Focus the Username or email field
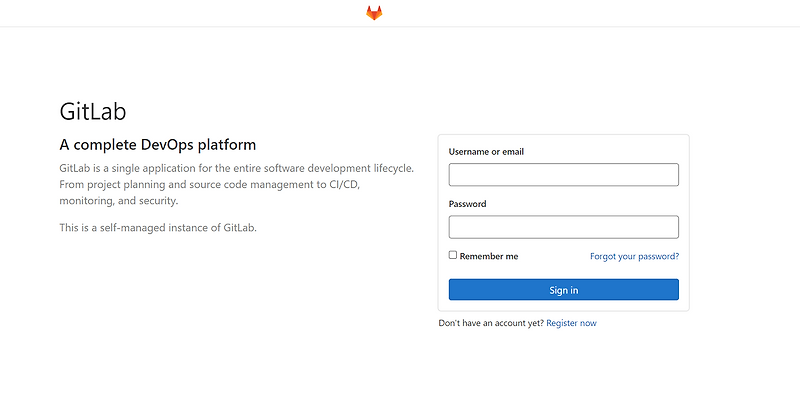The image size is (800, 400). coord(563,175)
